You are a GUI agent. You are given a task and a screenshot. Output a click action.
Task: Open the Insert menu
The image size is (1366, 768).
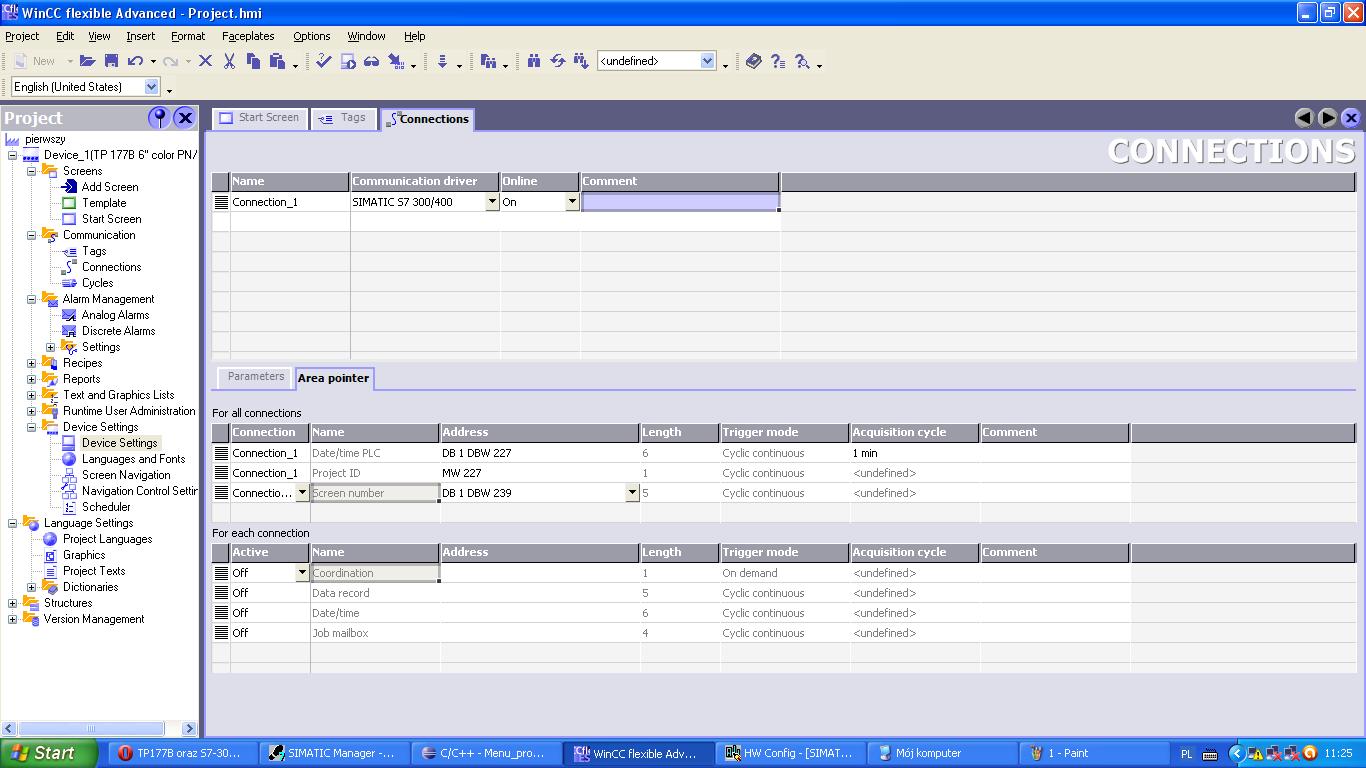(x=140, y=36)
